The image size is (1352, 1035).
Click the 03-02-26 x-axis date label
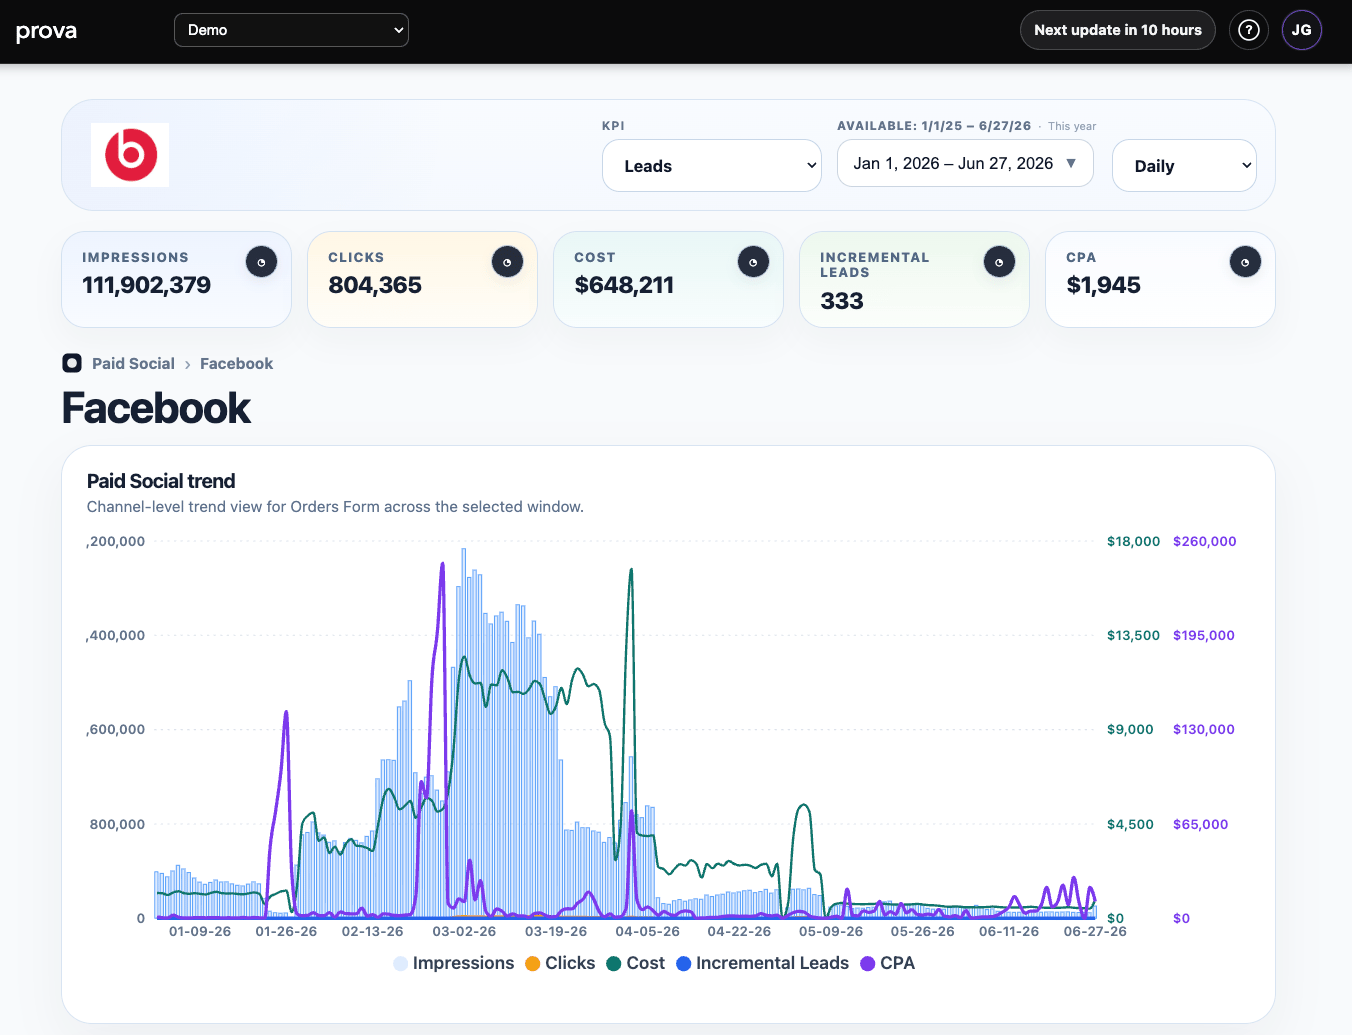[464, 931]
